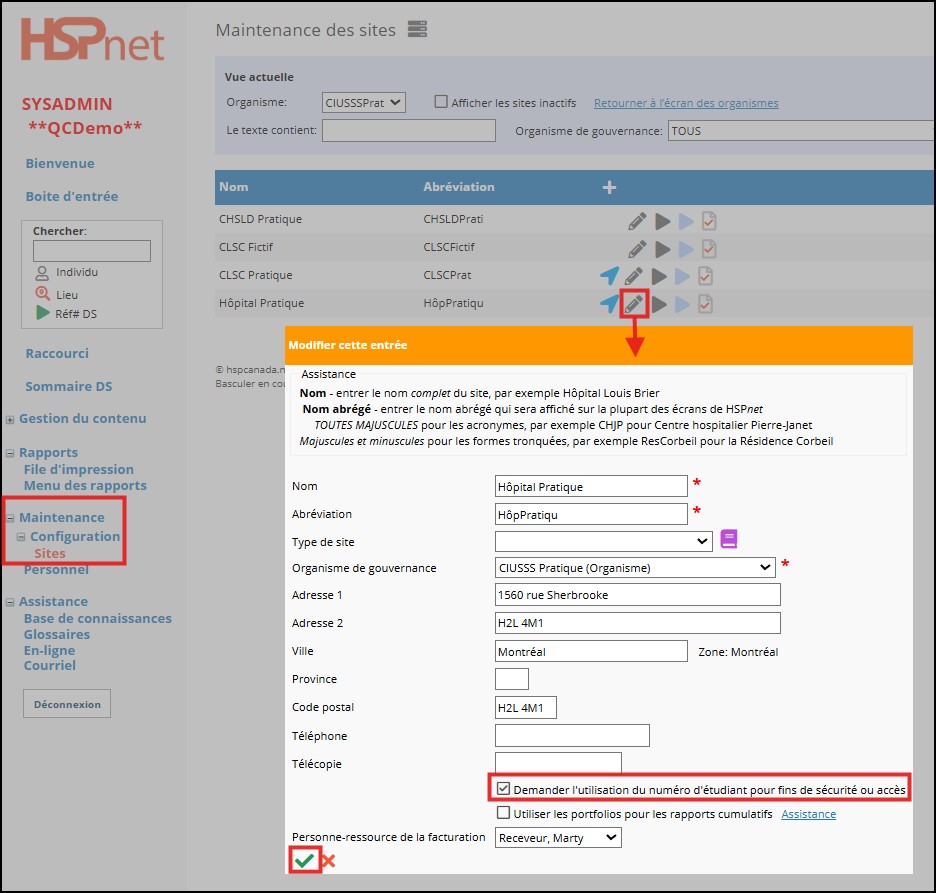Click the checklist icon for CHSLD Pratique row

point(708,221)
